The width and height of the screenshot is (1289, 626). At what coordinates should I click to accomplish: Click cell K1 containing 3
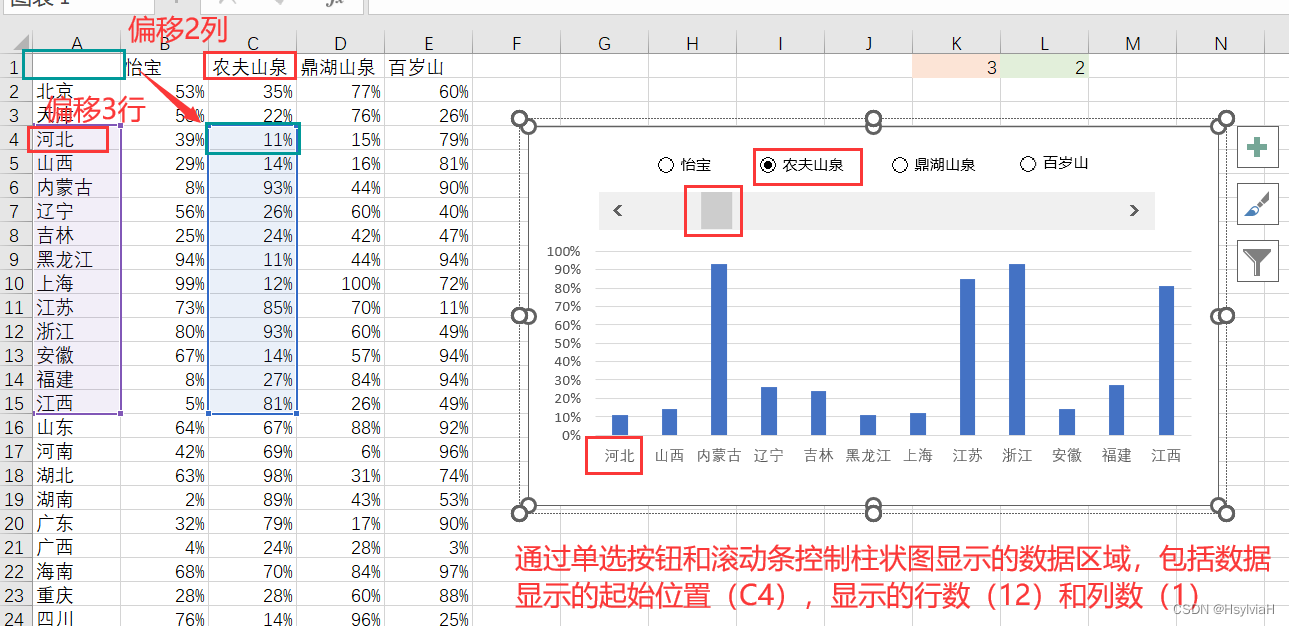pos(957,67)
